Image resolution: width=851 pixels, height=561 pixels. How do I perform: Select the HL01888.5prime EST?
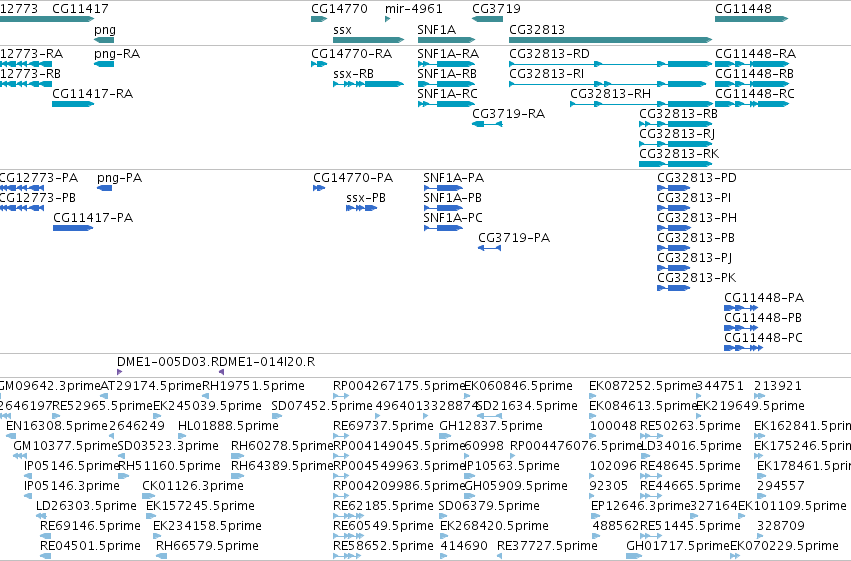(x=182, y=436)
